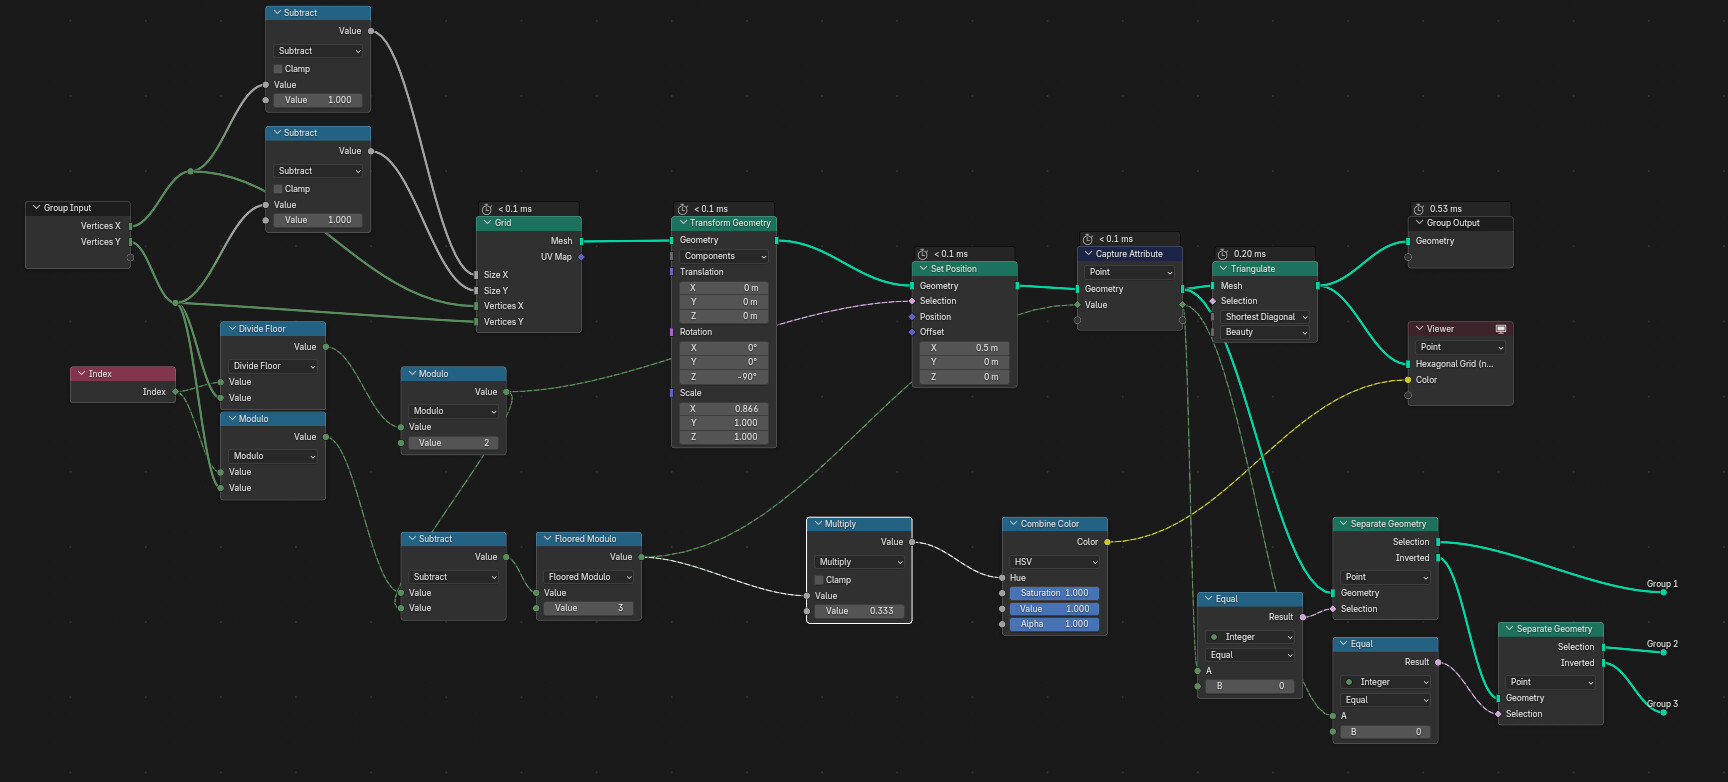Click the clock icon above Capture Attribute node
This screenshot has width=1728, height=782.
point(1088,239)
